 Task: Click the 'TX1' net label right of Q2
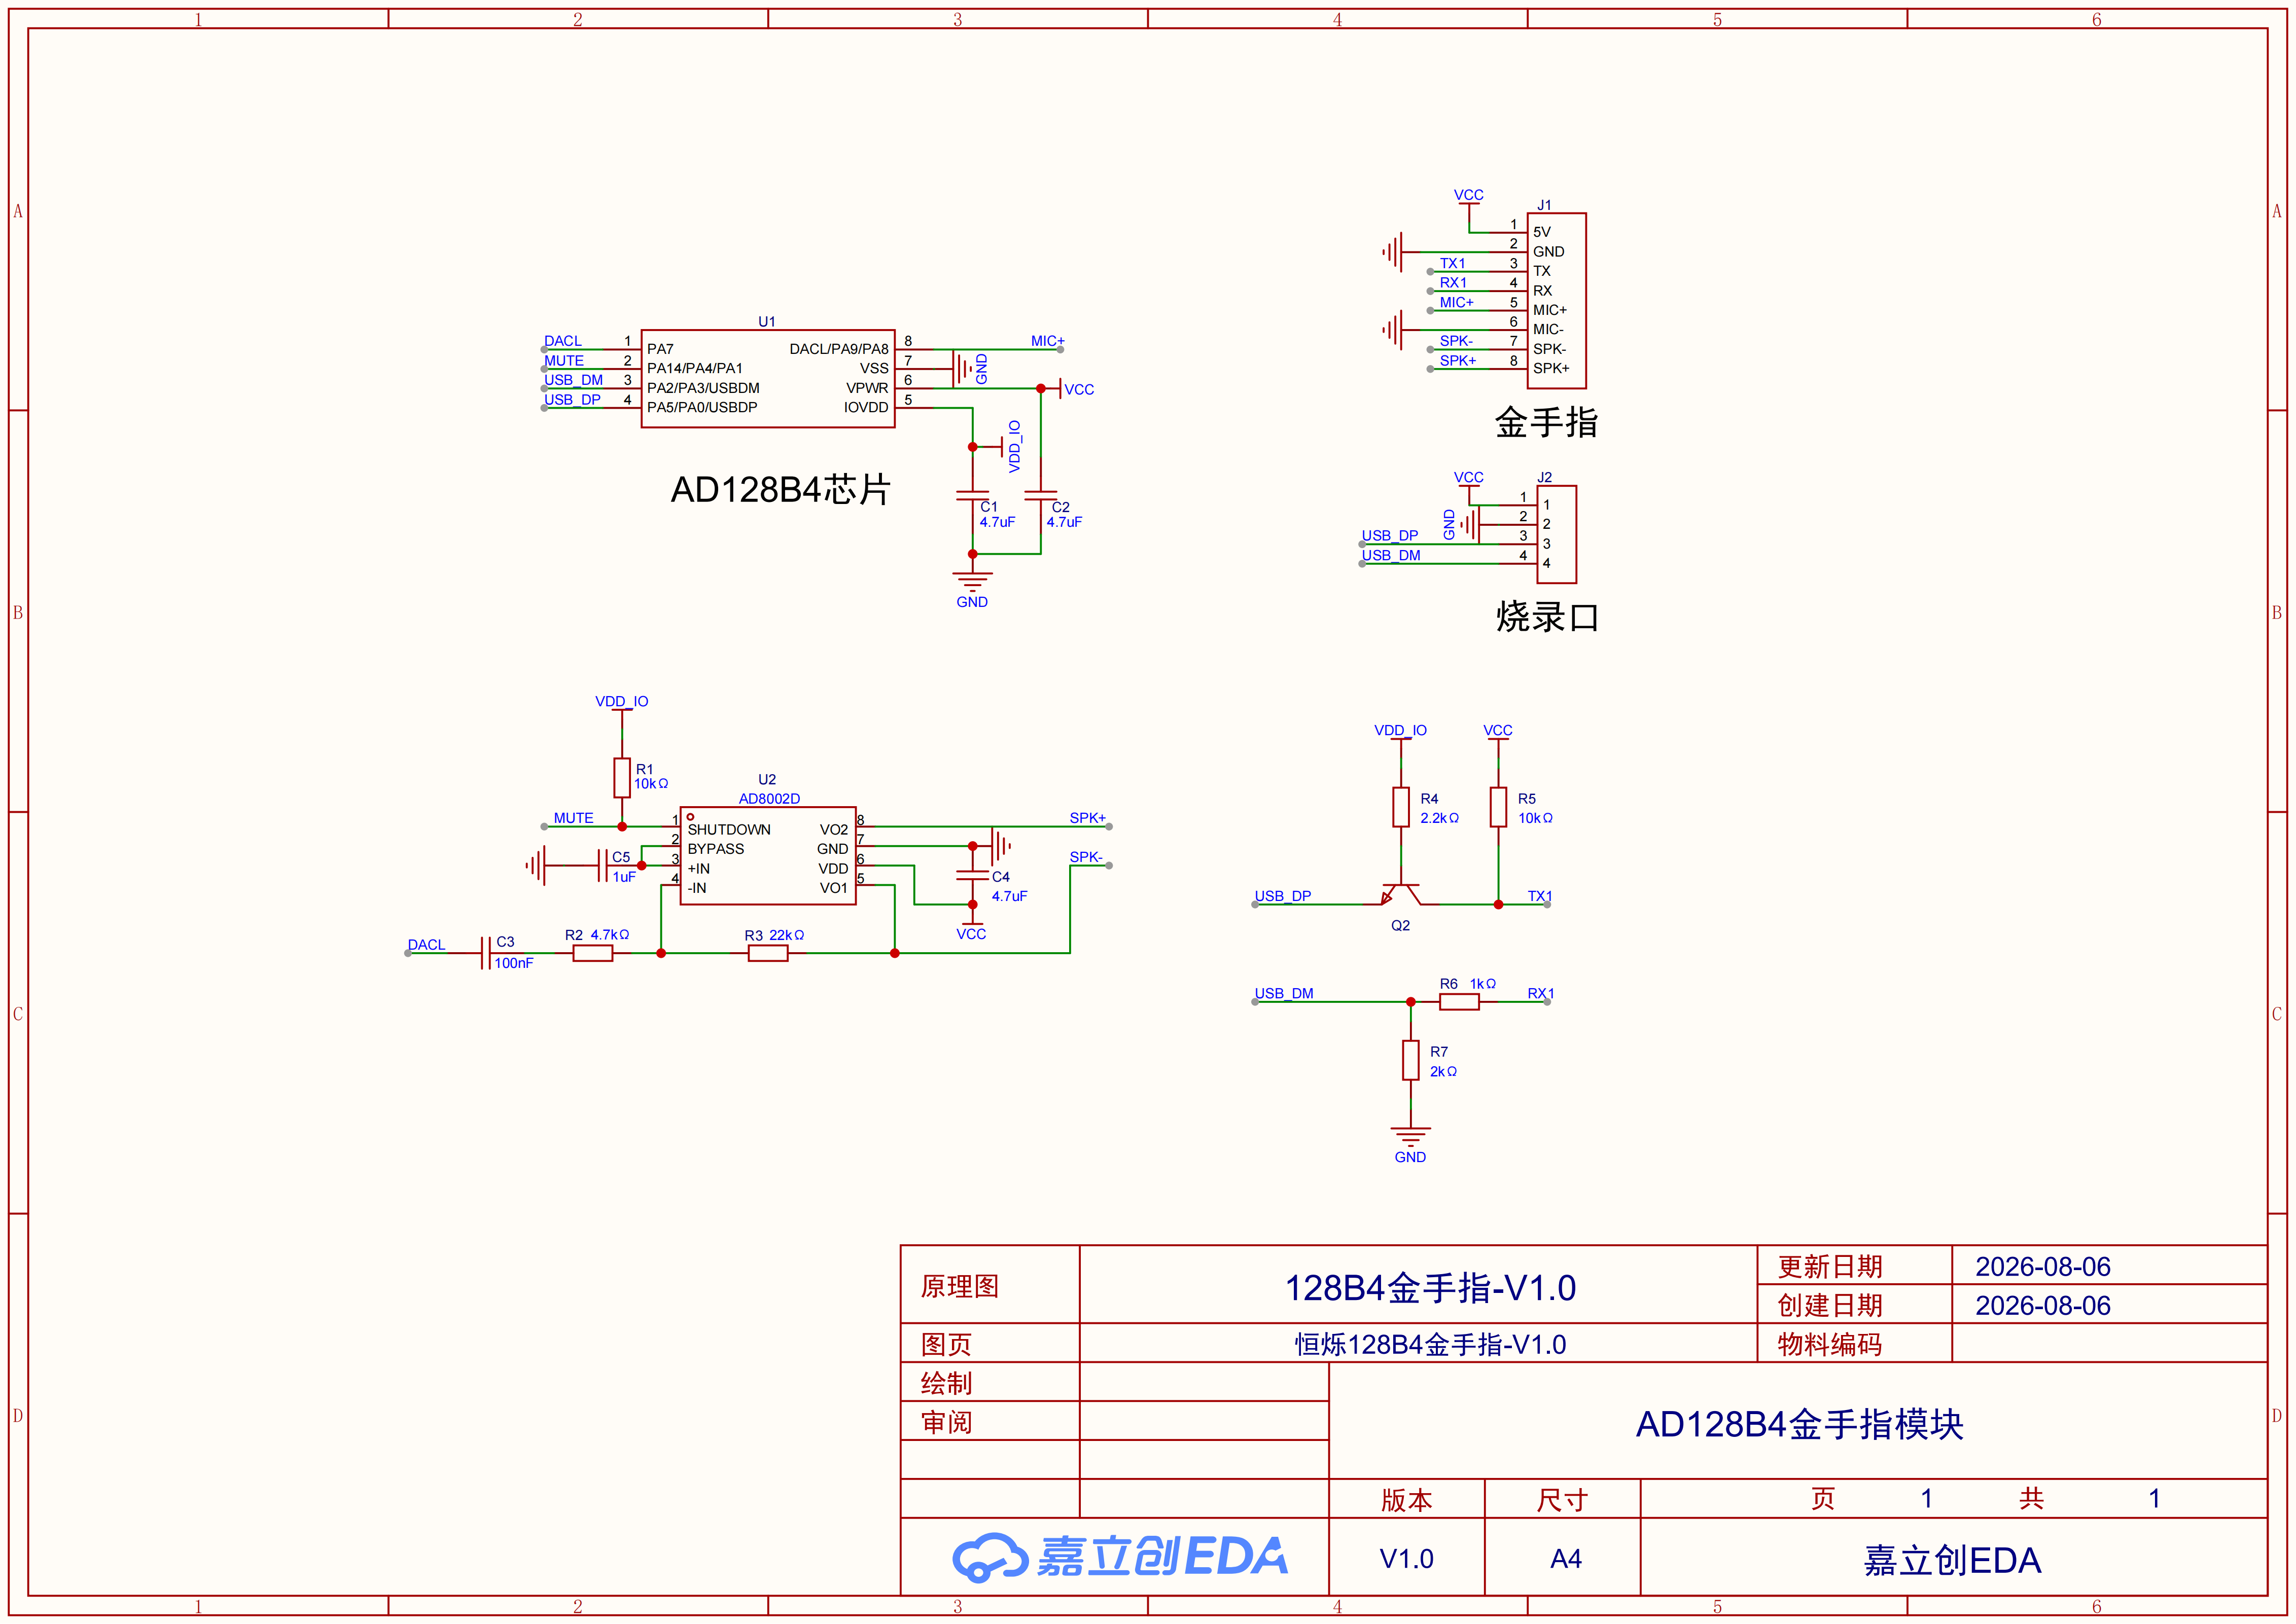[1540, 896]
